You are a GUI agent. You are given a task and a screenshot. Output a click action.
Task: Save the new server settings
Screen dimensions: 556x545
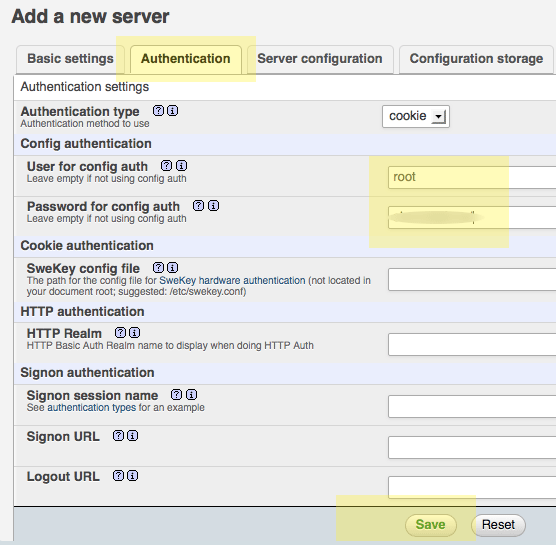tap(430, 525)
